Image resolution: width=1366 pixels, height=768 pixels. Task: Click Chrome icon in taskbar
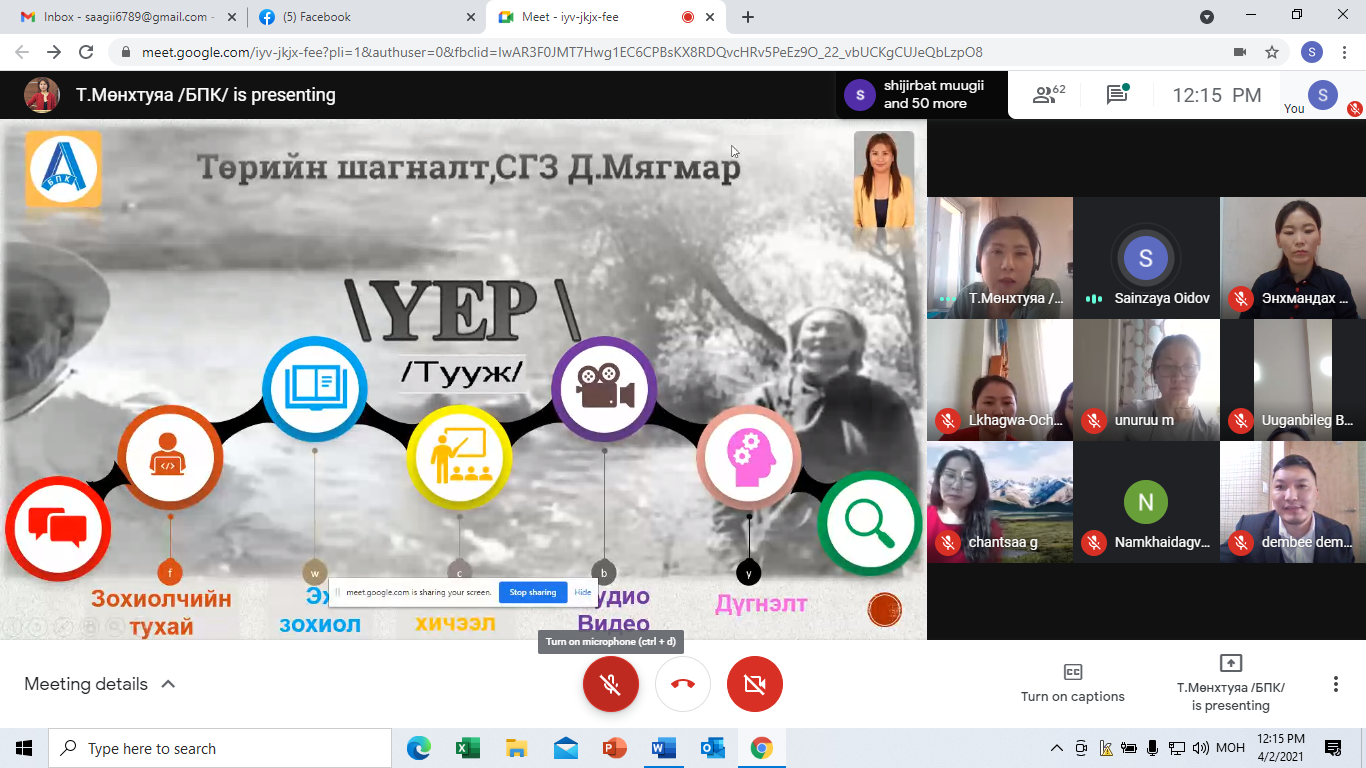pyautogui.click(x=762, y=748)
